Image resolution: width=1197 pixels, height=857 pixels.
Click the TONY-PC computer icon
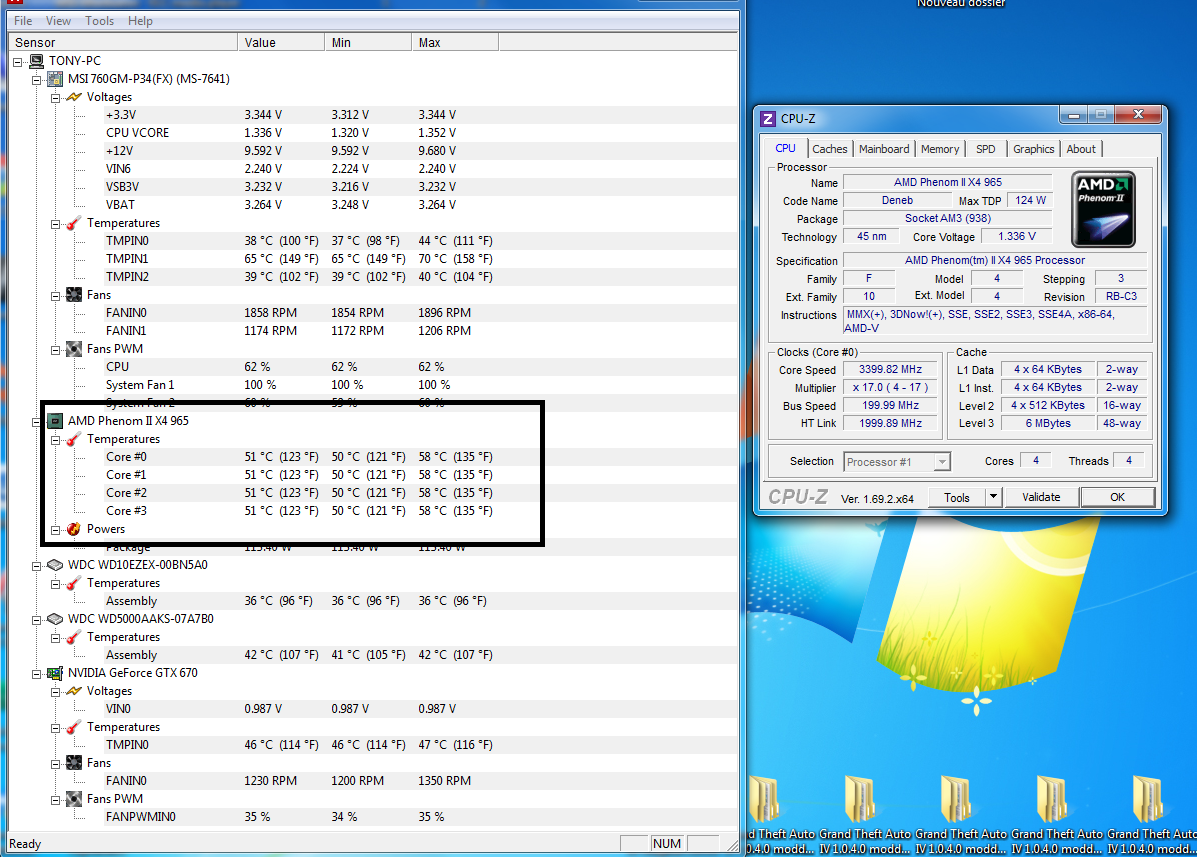pyautogui.click(x=37, y=61)
